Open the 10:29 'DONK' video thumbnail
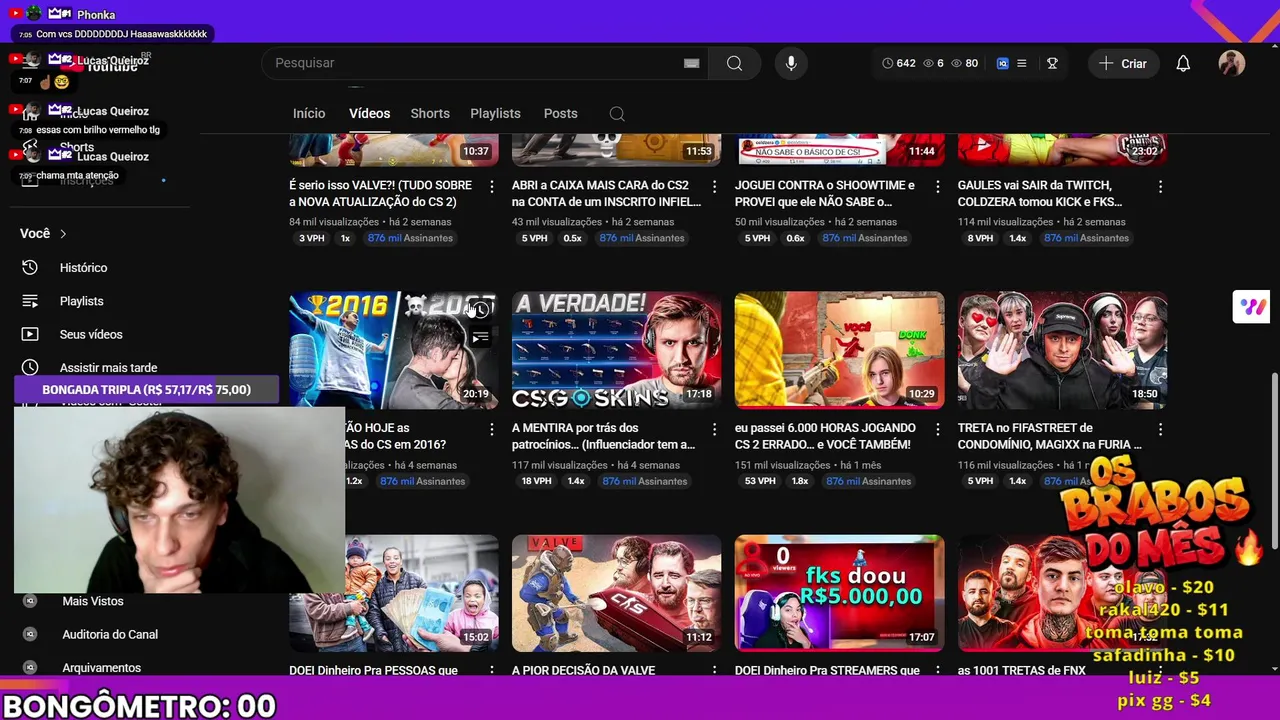 tap(839, 350)
